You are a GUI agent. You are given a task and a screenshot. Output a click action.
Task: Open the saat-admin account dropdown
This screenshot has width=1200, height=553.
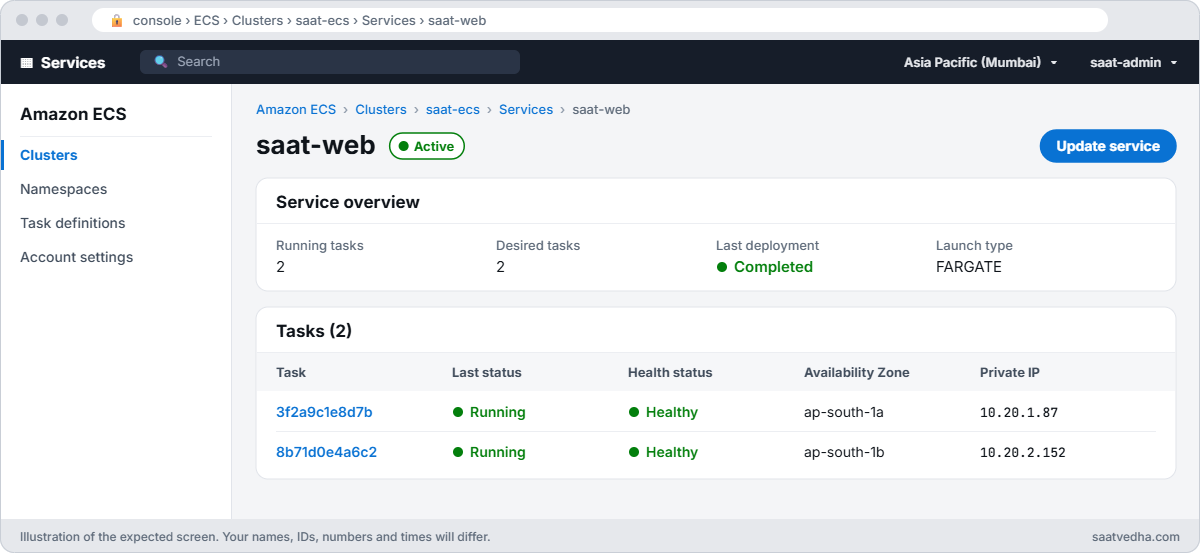coord(1133,62)
